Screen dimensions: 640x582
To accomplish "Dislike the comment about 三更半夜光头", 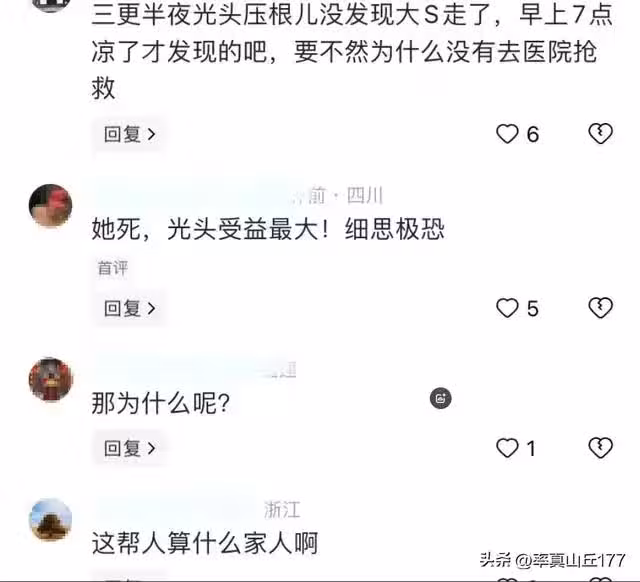I will (600, 134).
